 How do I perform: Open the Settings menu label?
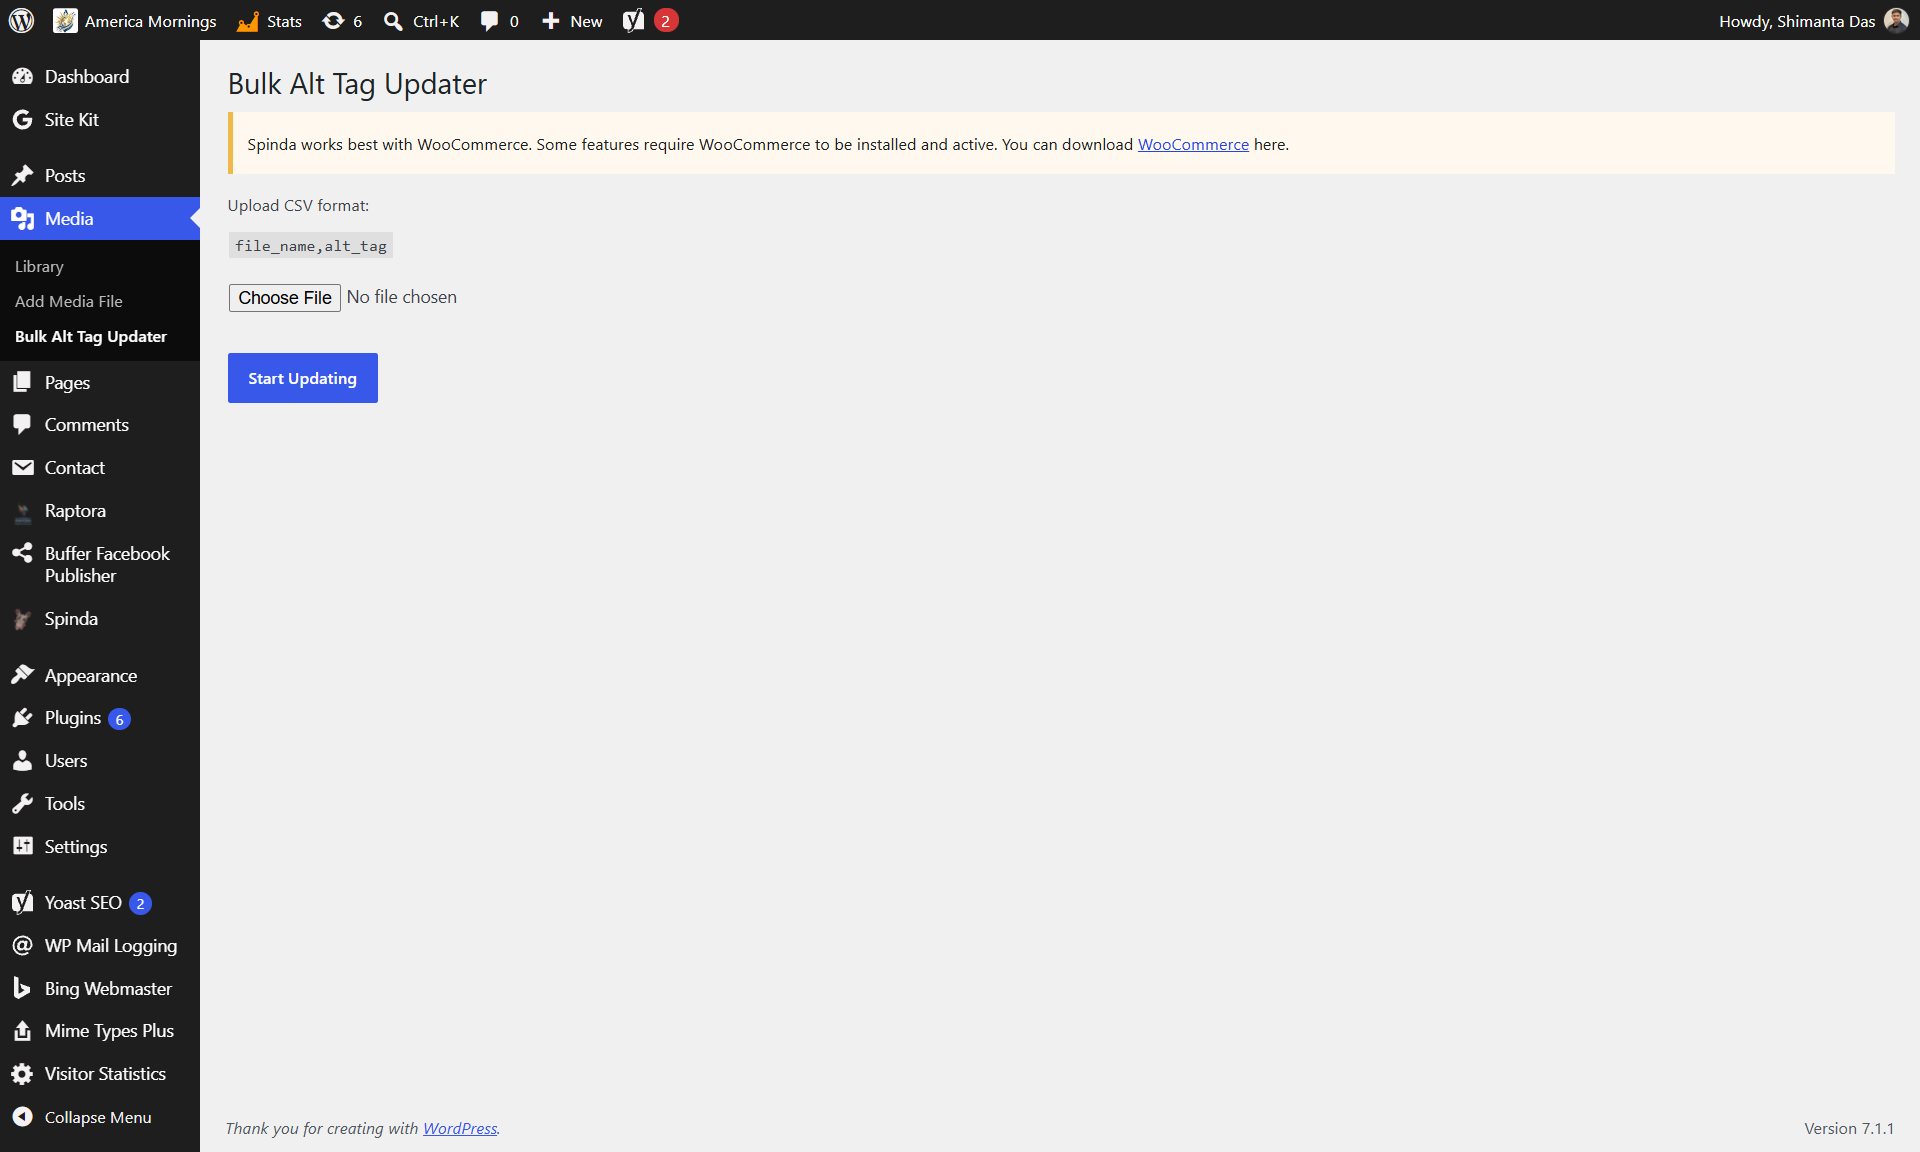[x=76, y=847]
